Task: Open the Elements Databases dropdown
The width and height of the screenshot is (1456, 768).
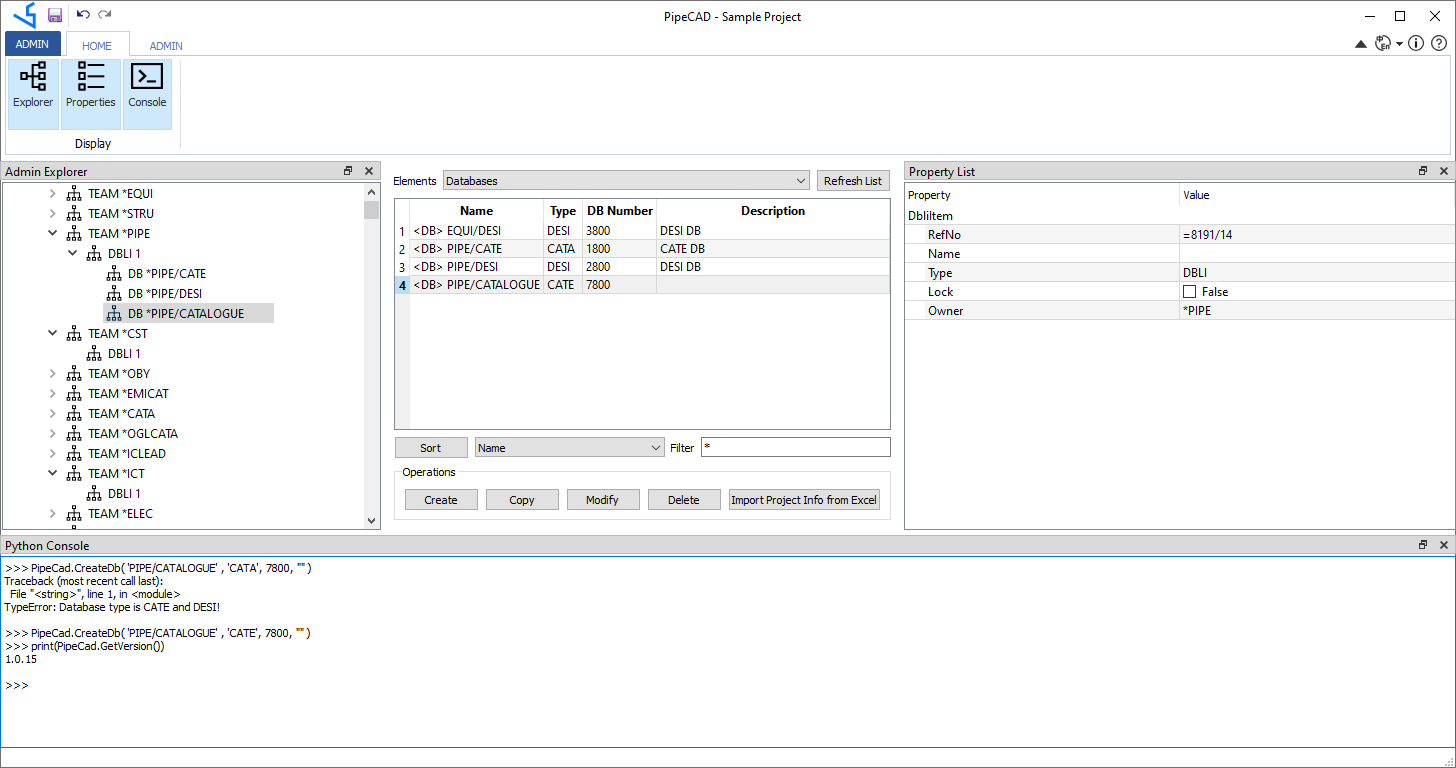Action: click(x=801, y=180)
